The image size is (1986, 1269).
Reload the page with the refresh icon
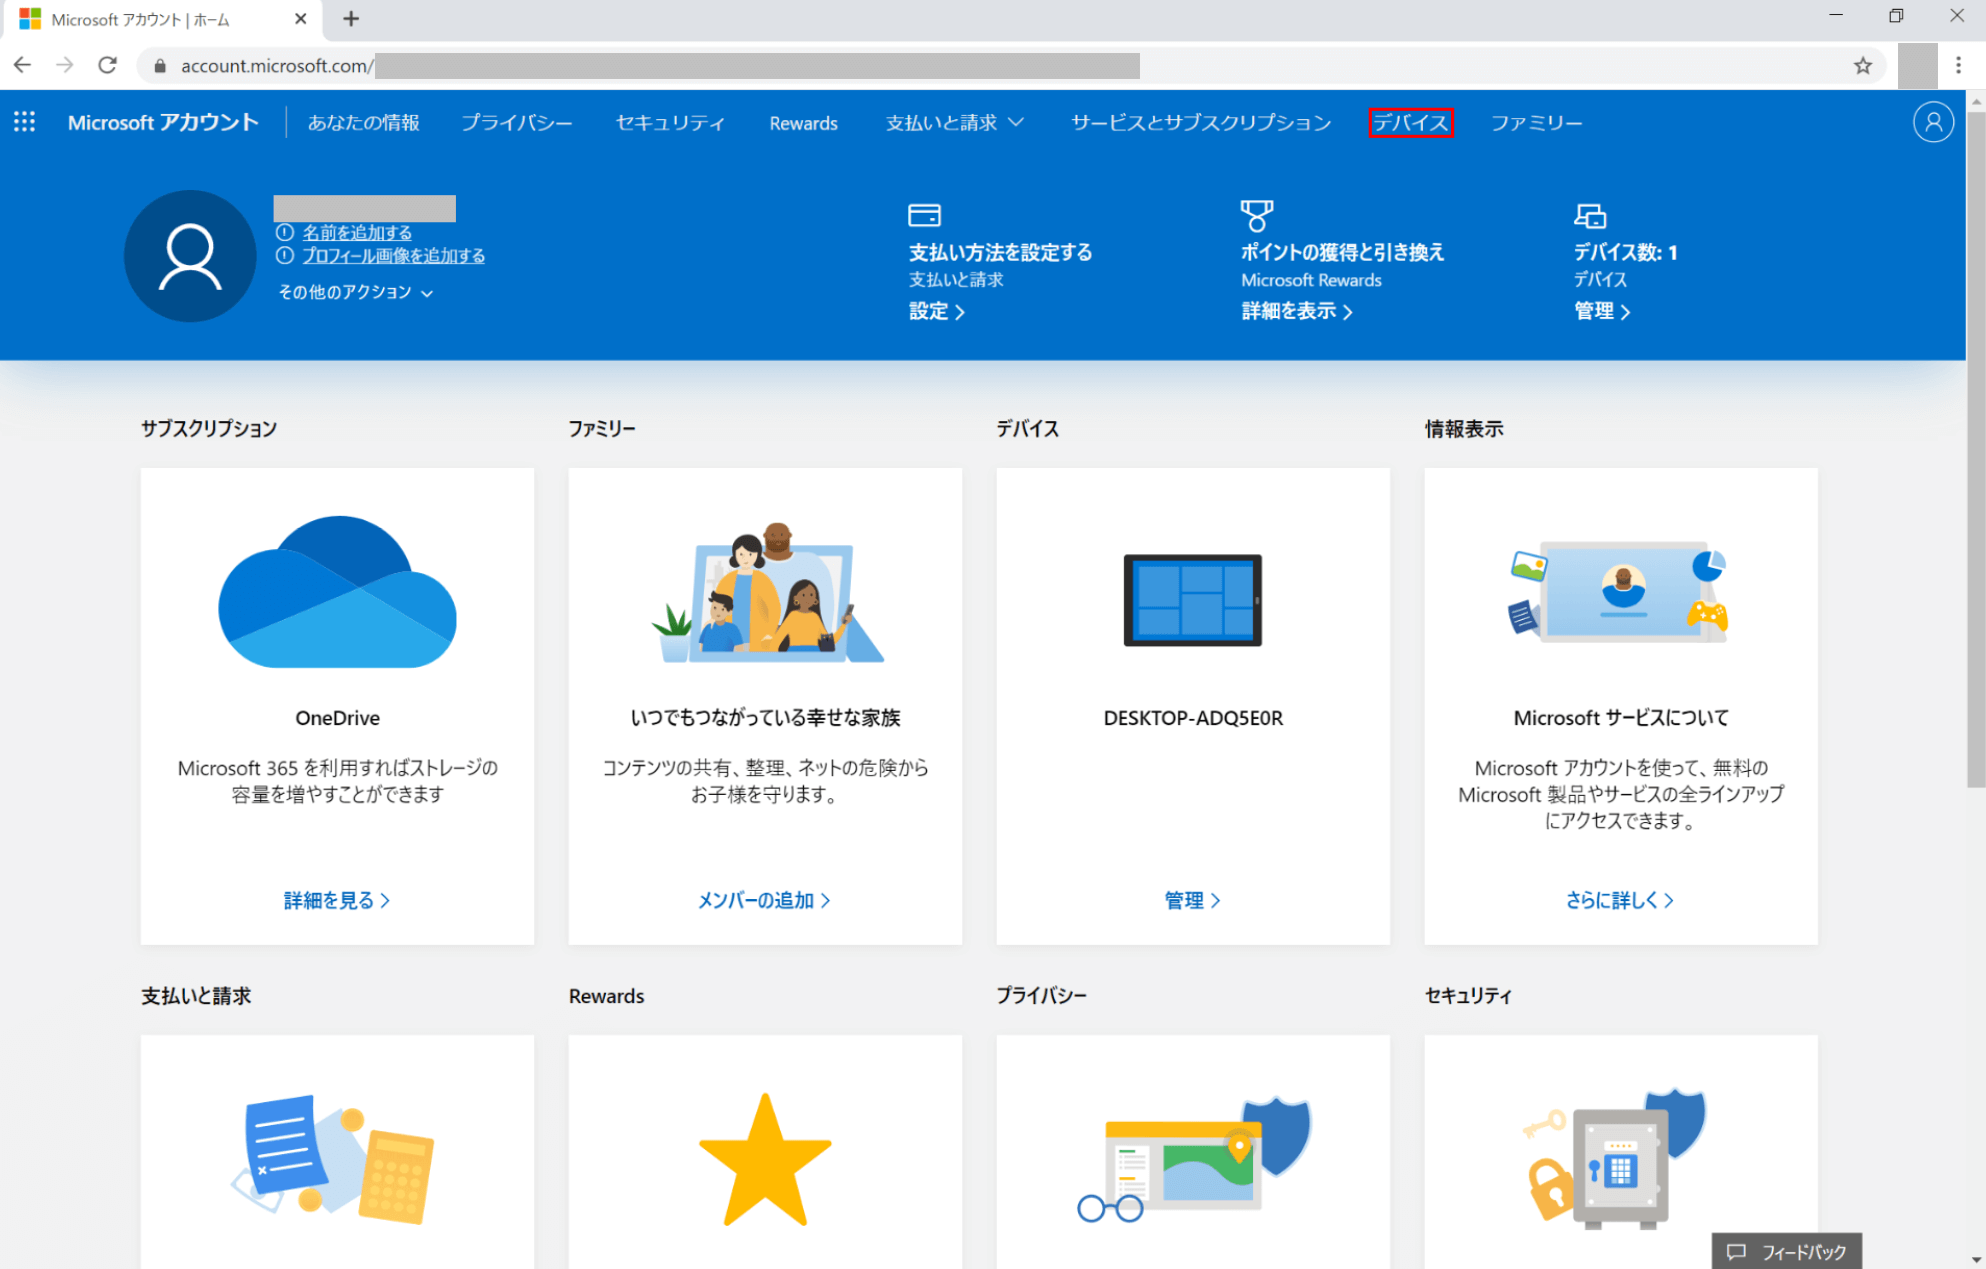click(108, 65)
